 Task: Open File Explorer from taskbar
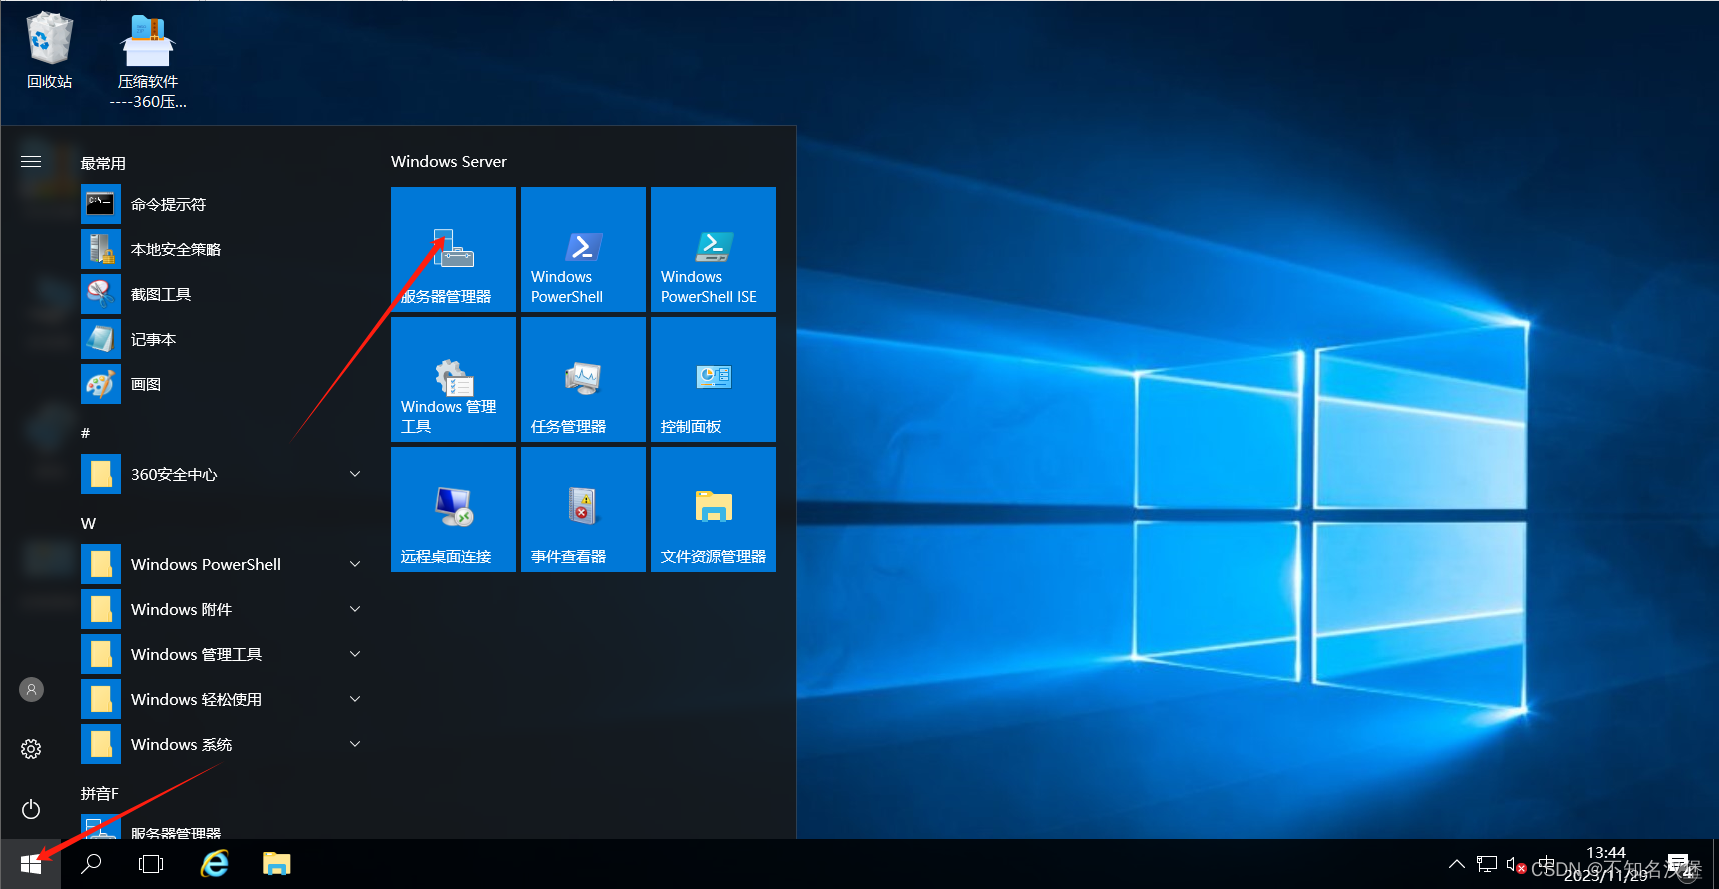pyautogui.click(x=277, y=864)
